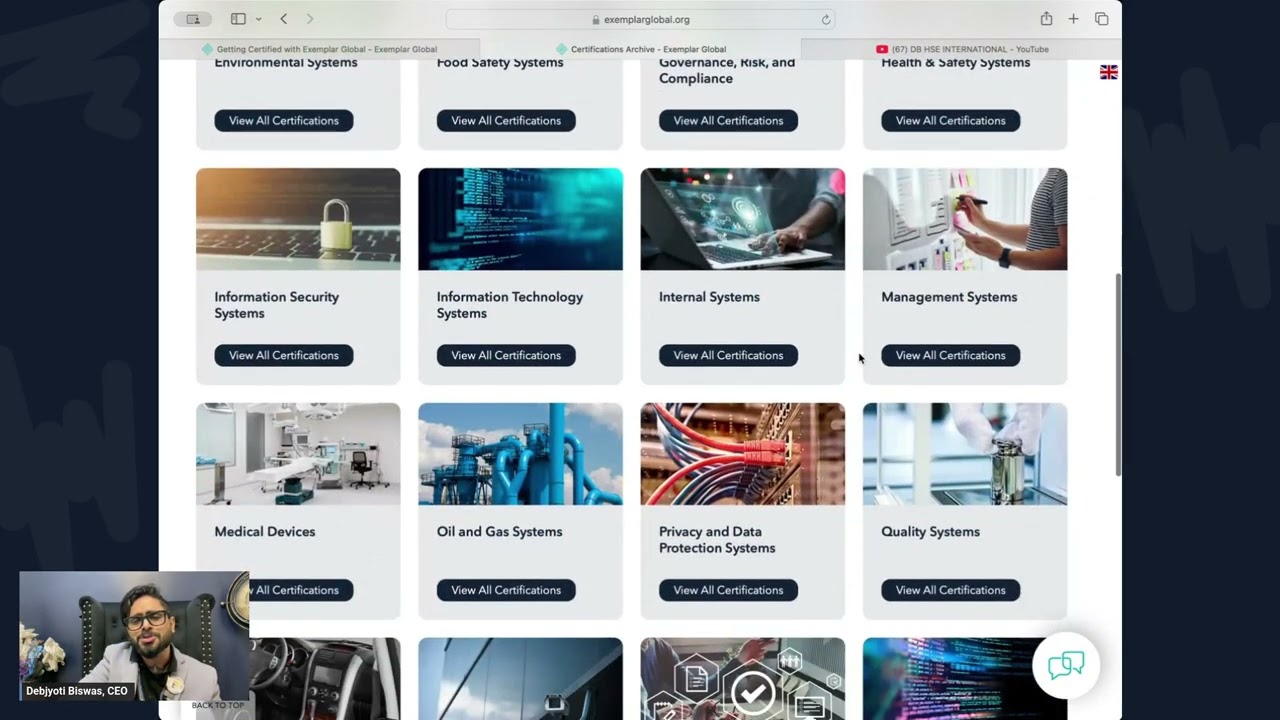Click the Management Systems heading
The height and width of the screenshot is (720, 1280).
(949, 297)
